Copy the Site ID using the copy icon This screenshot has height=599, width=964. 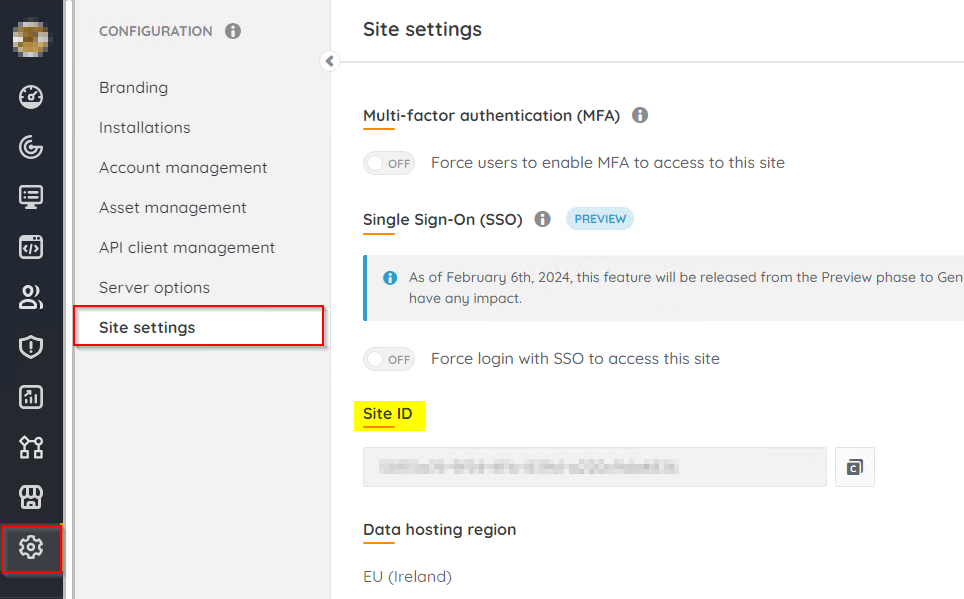pos(855,466)
